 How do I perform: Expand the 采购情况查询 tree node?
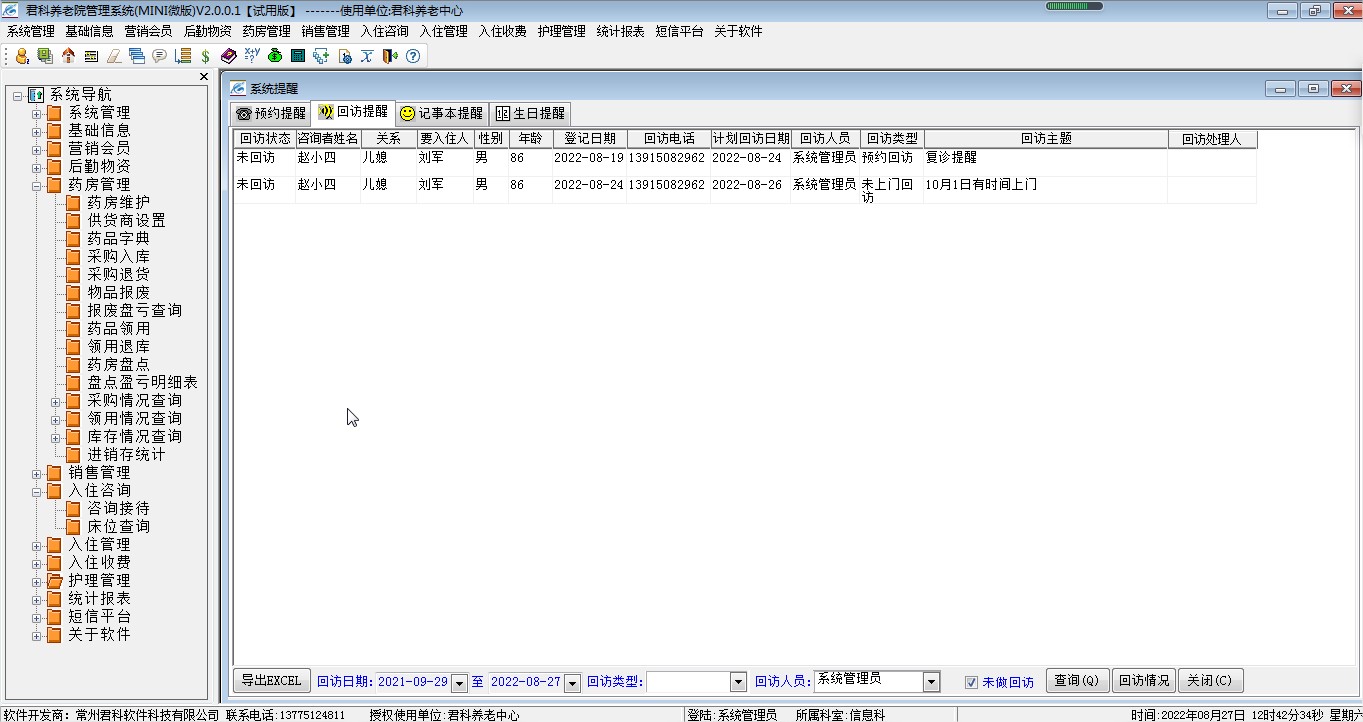coord(56,401)
